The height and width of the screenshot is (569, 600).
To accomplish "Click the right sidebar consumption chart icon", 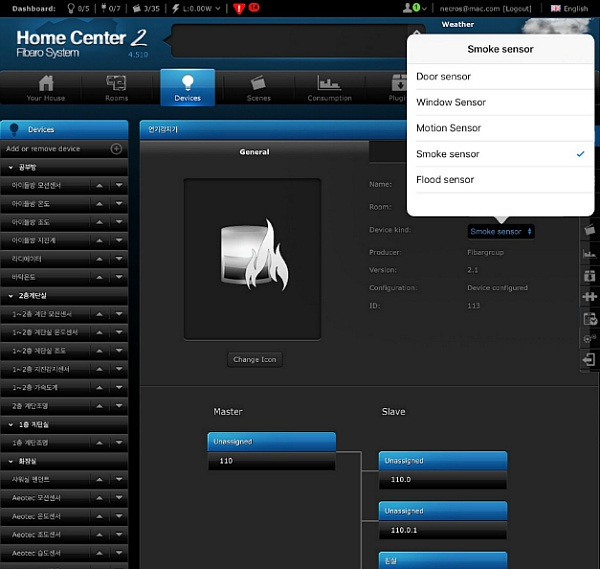I will click(x=590, y=253).
